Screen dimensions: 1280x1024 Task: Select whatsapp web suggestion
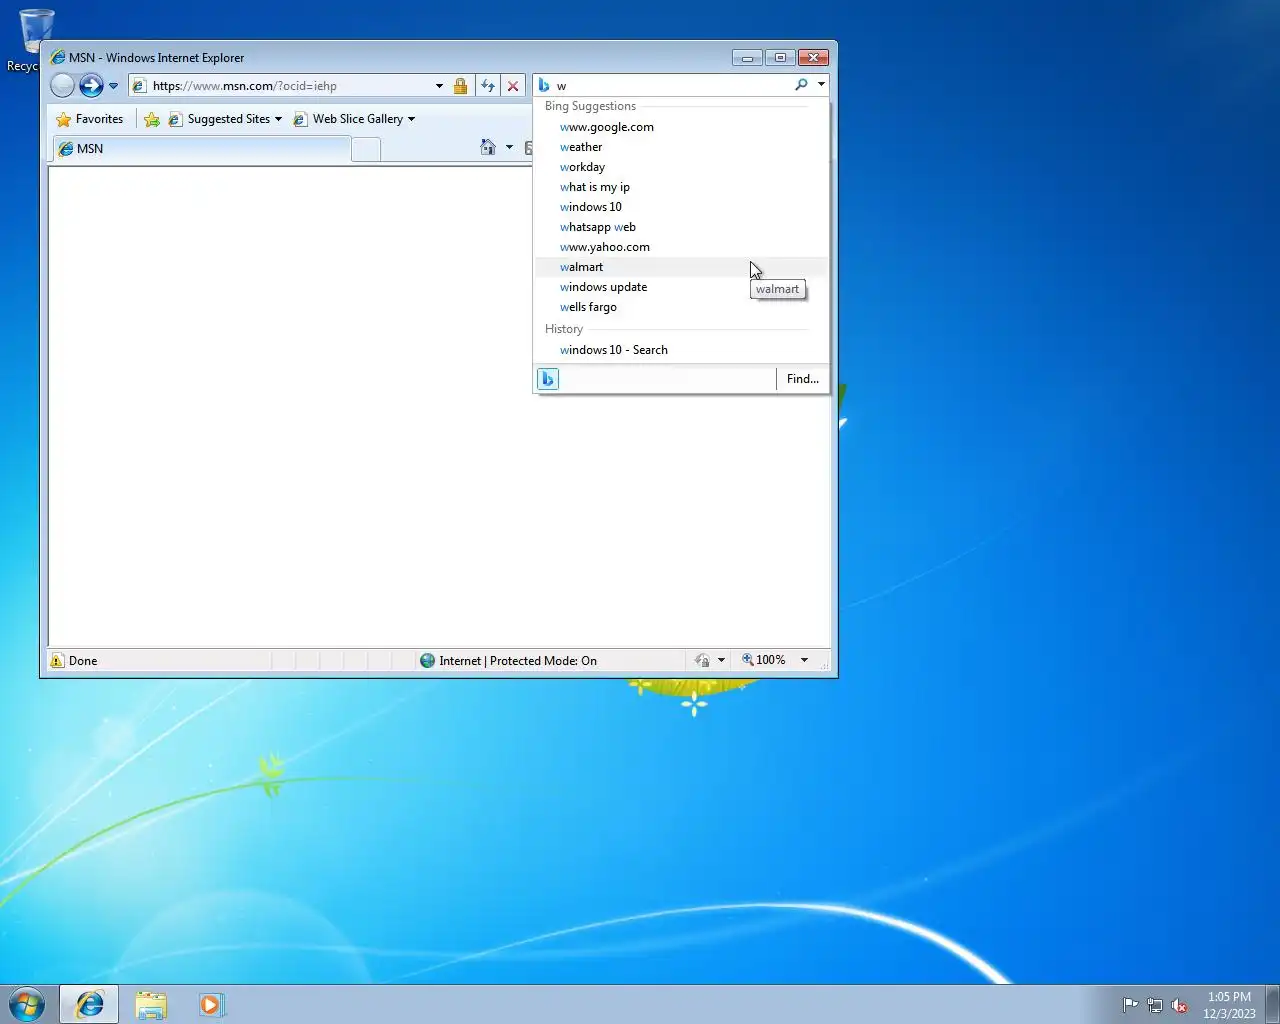click(x=681, y=227)
